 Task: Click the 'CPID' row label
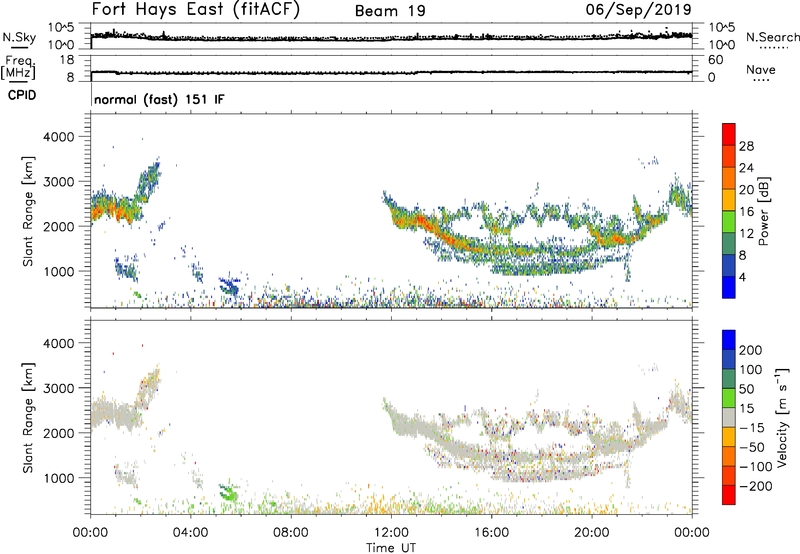point(22,95)
